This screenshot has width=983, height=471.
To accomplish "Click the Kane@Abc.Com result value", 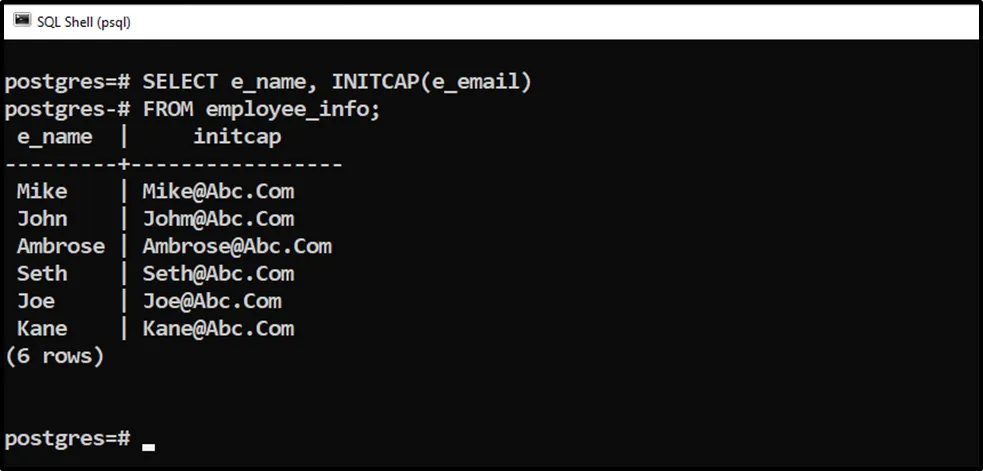I will 218,328.
